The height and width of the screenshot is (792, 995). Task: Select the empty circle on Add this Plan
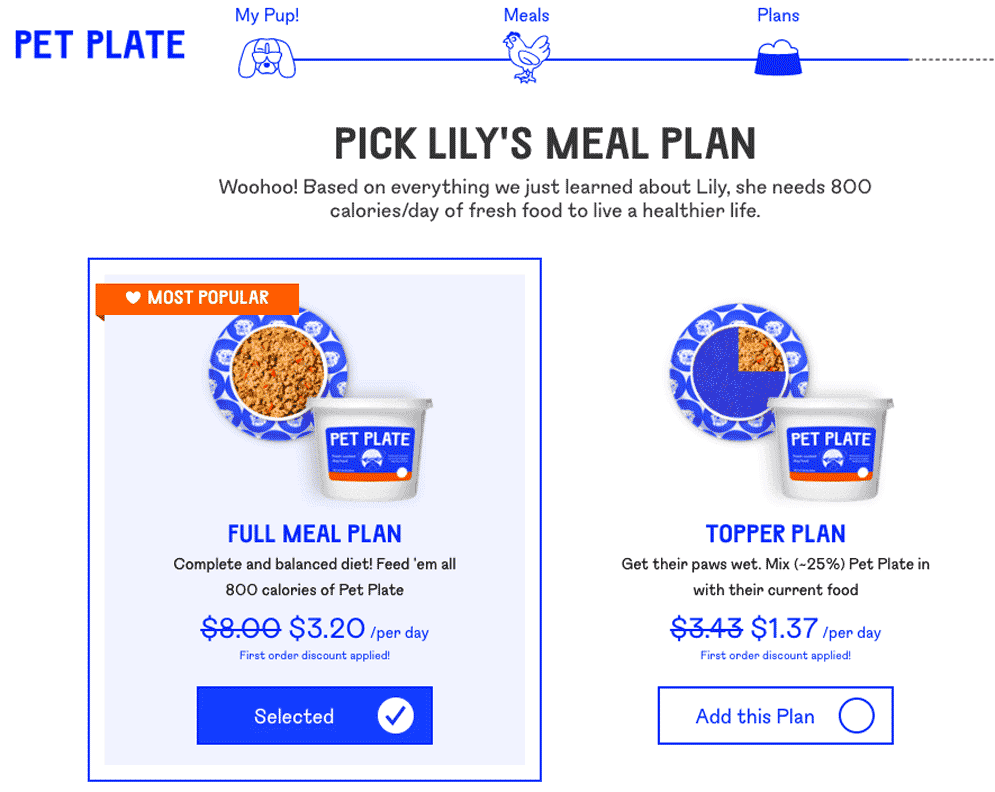click(x=856, y=716)
